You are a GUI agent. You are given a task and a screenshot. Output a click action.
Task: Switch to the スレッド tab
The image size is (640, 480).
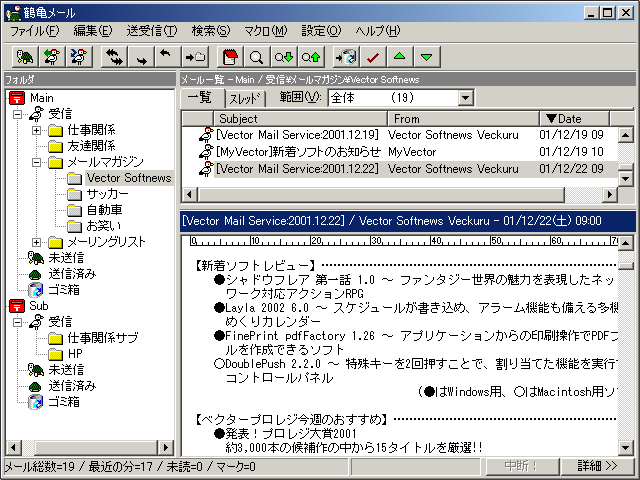245,99
